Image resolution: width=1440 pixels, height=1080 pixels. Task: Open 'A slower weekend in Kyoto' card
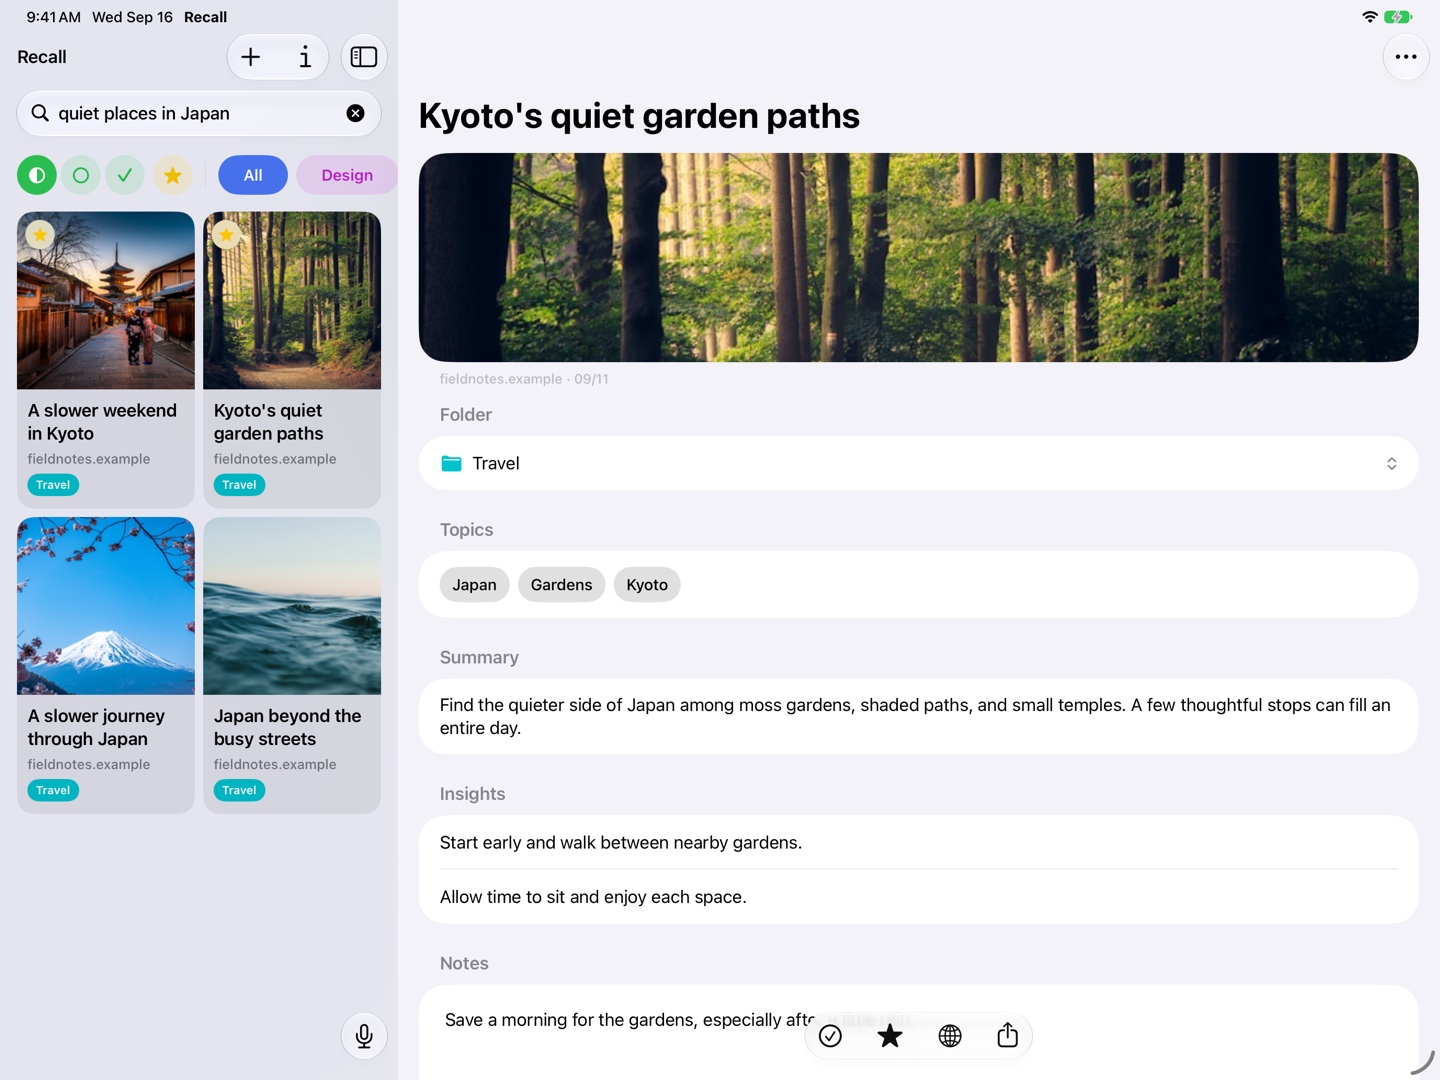tap(106, 359)
